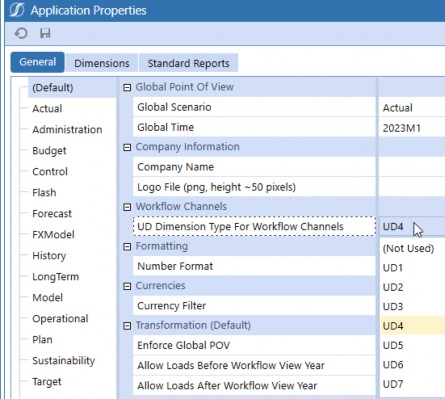Viewport: 445px width, 399px height.
Task: Click the Number Format property label
Action: point(175,266)
